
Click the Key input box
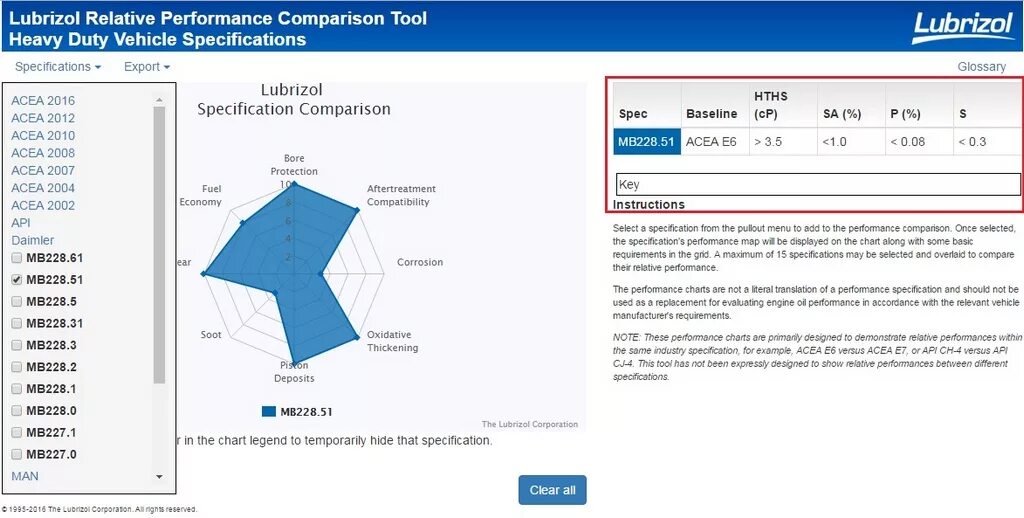tap(818, 184)
